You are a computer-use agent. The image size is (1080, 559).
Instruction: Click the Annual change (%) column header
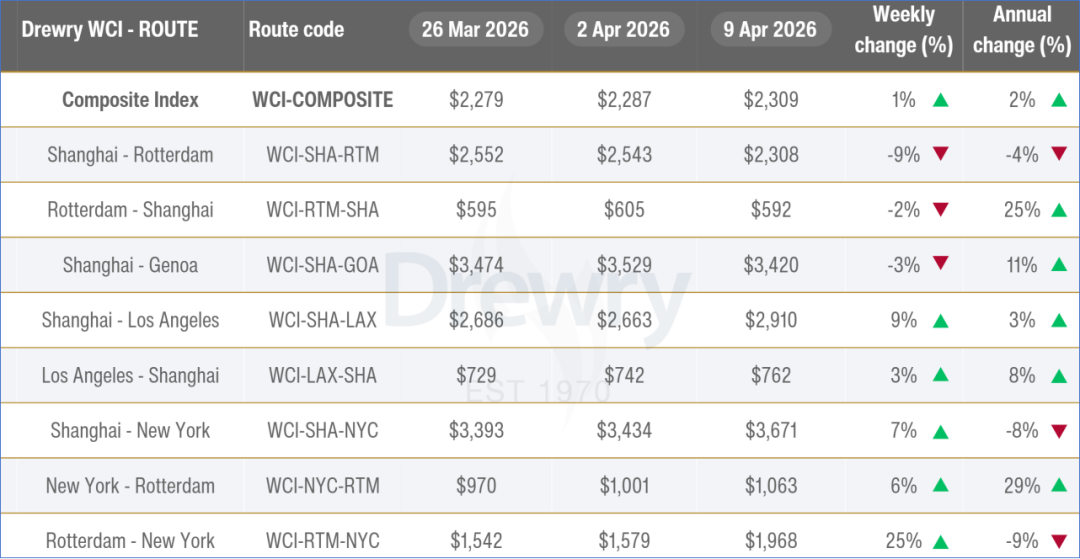point(1021,30)
